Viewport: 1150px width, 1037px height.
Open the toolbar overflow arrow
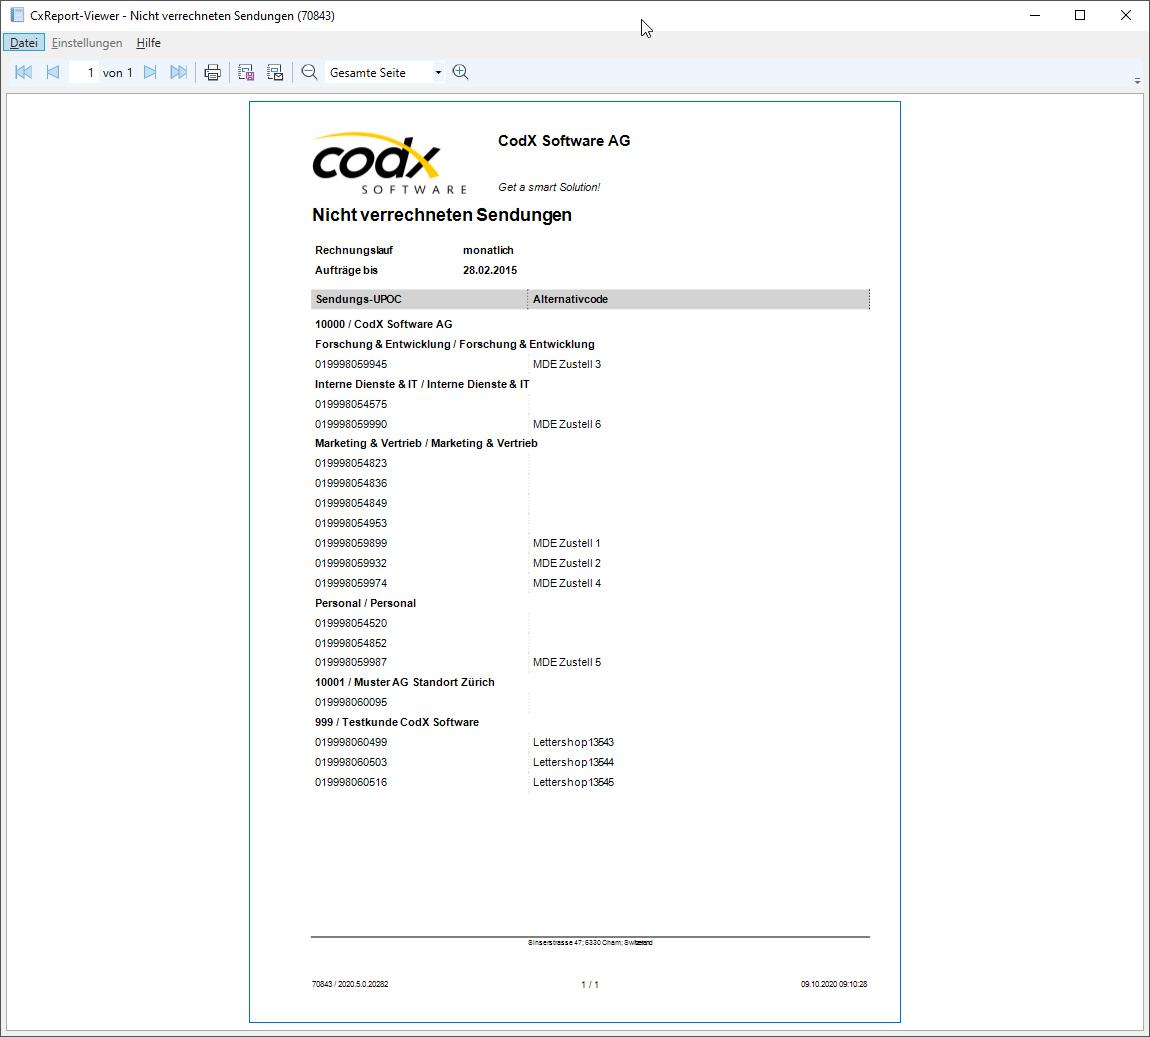point(1138,81)
